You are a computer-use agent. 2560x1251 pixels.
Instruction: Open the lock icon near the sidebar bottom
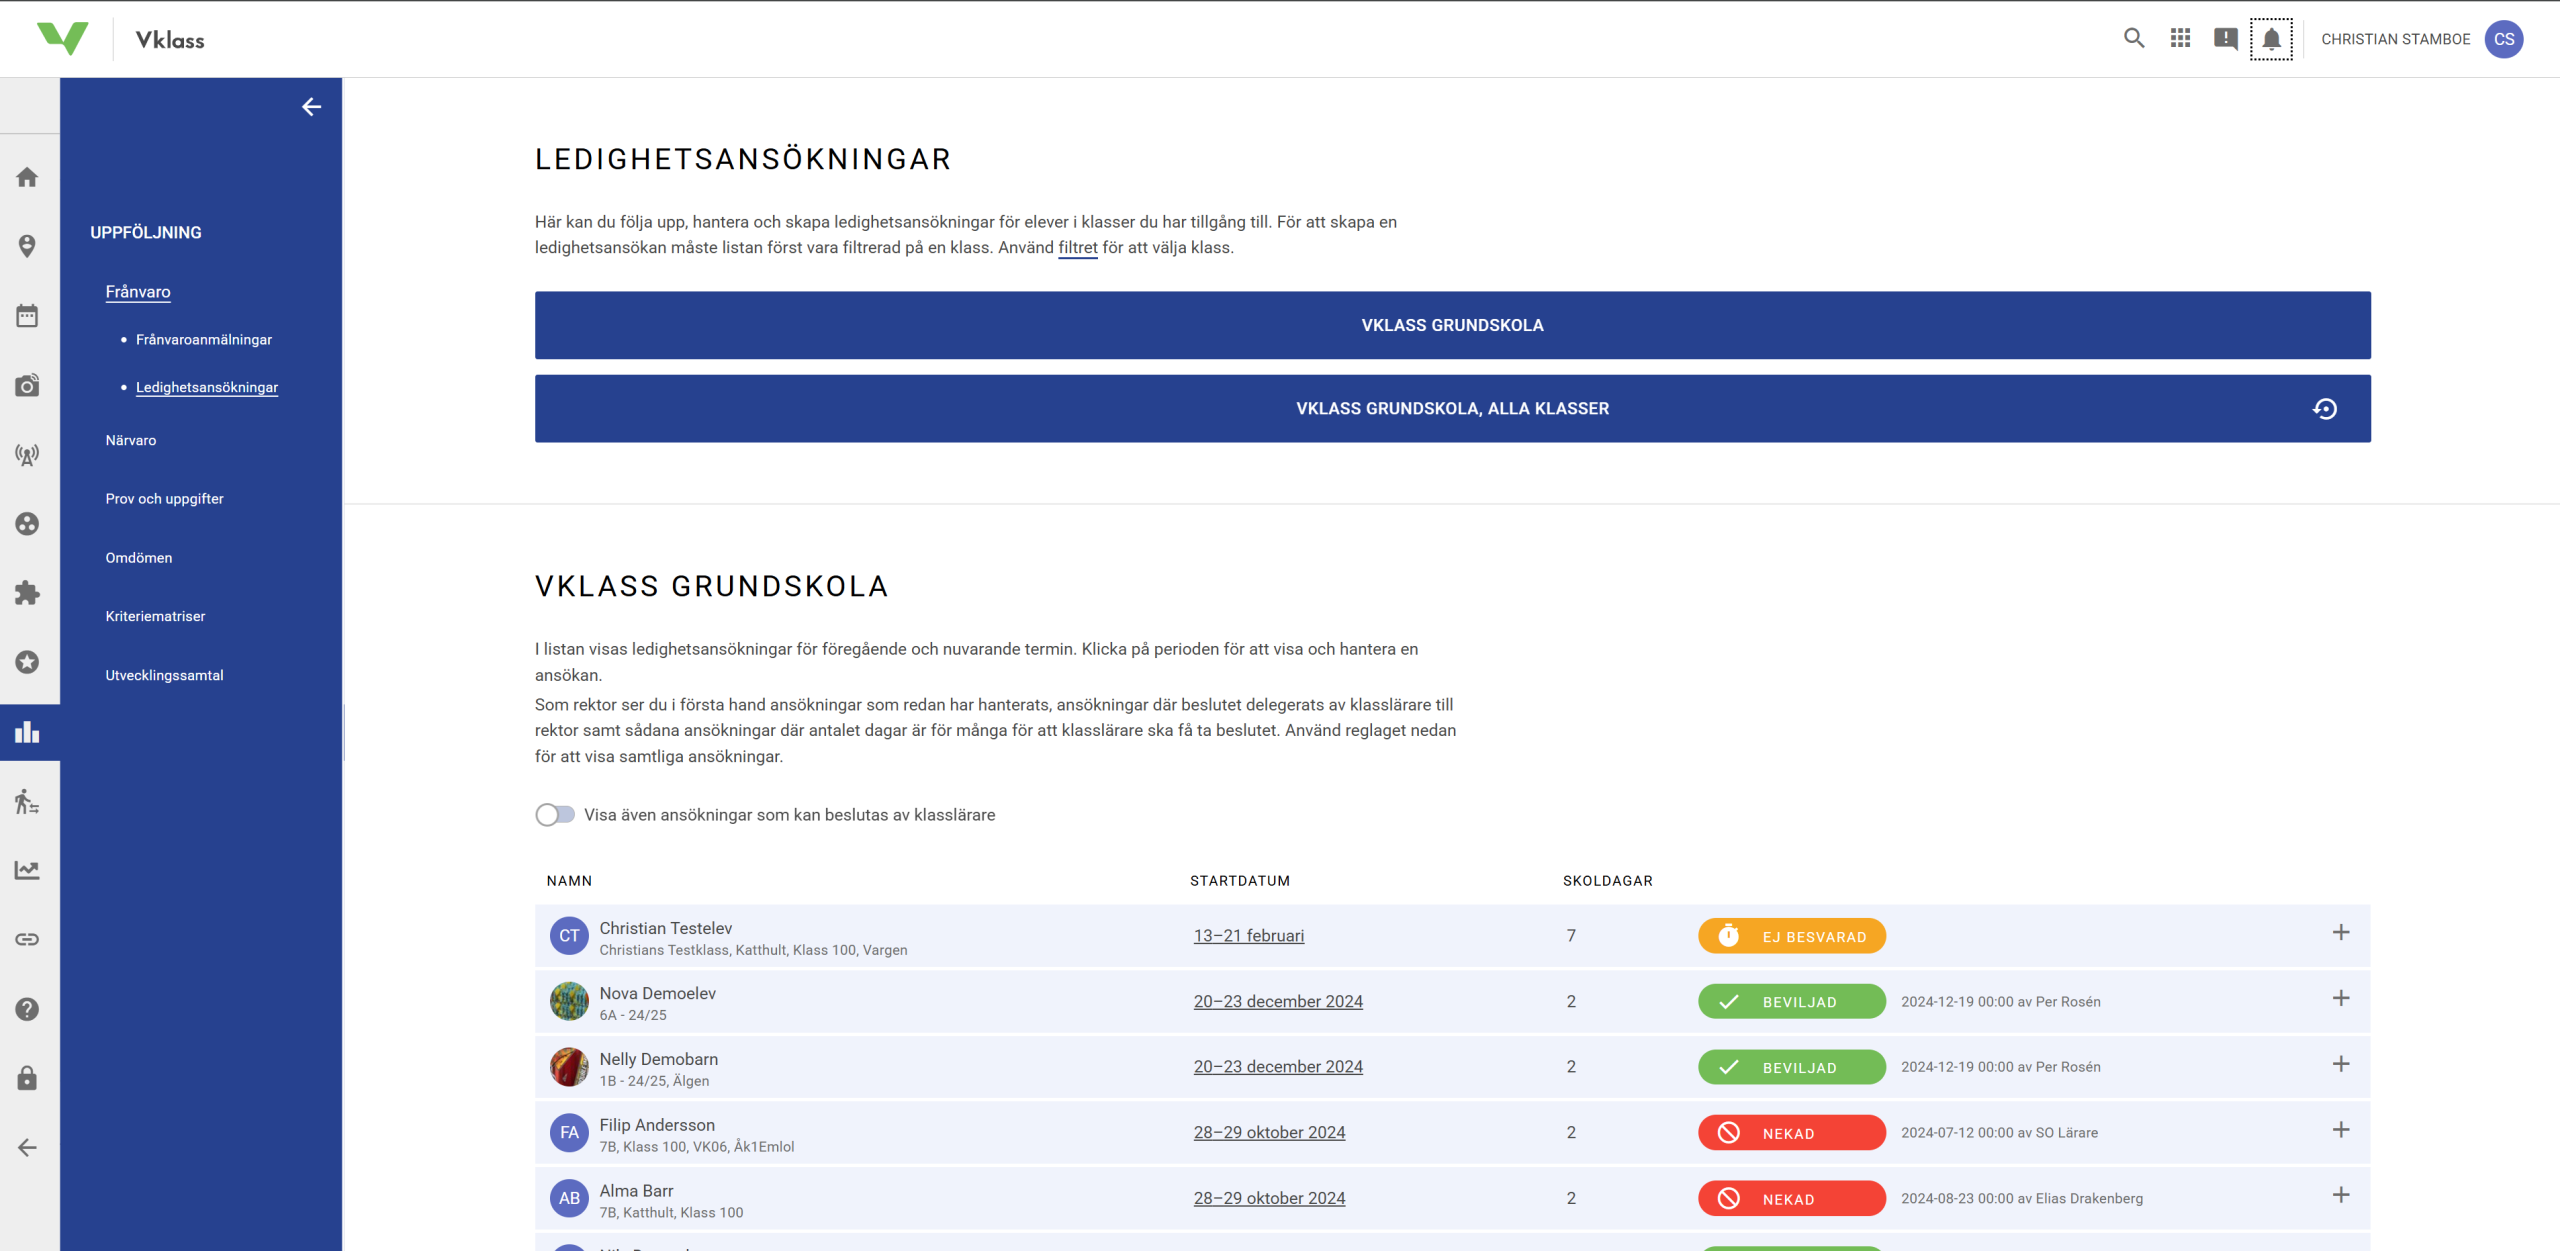[x=28, y=1078]
